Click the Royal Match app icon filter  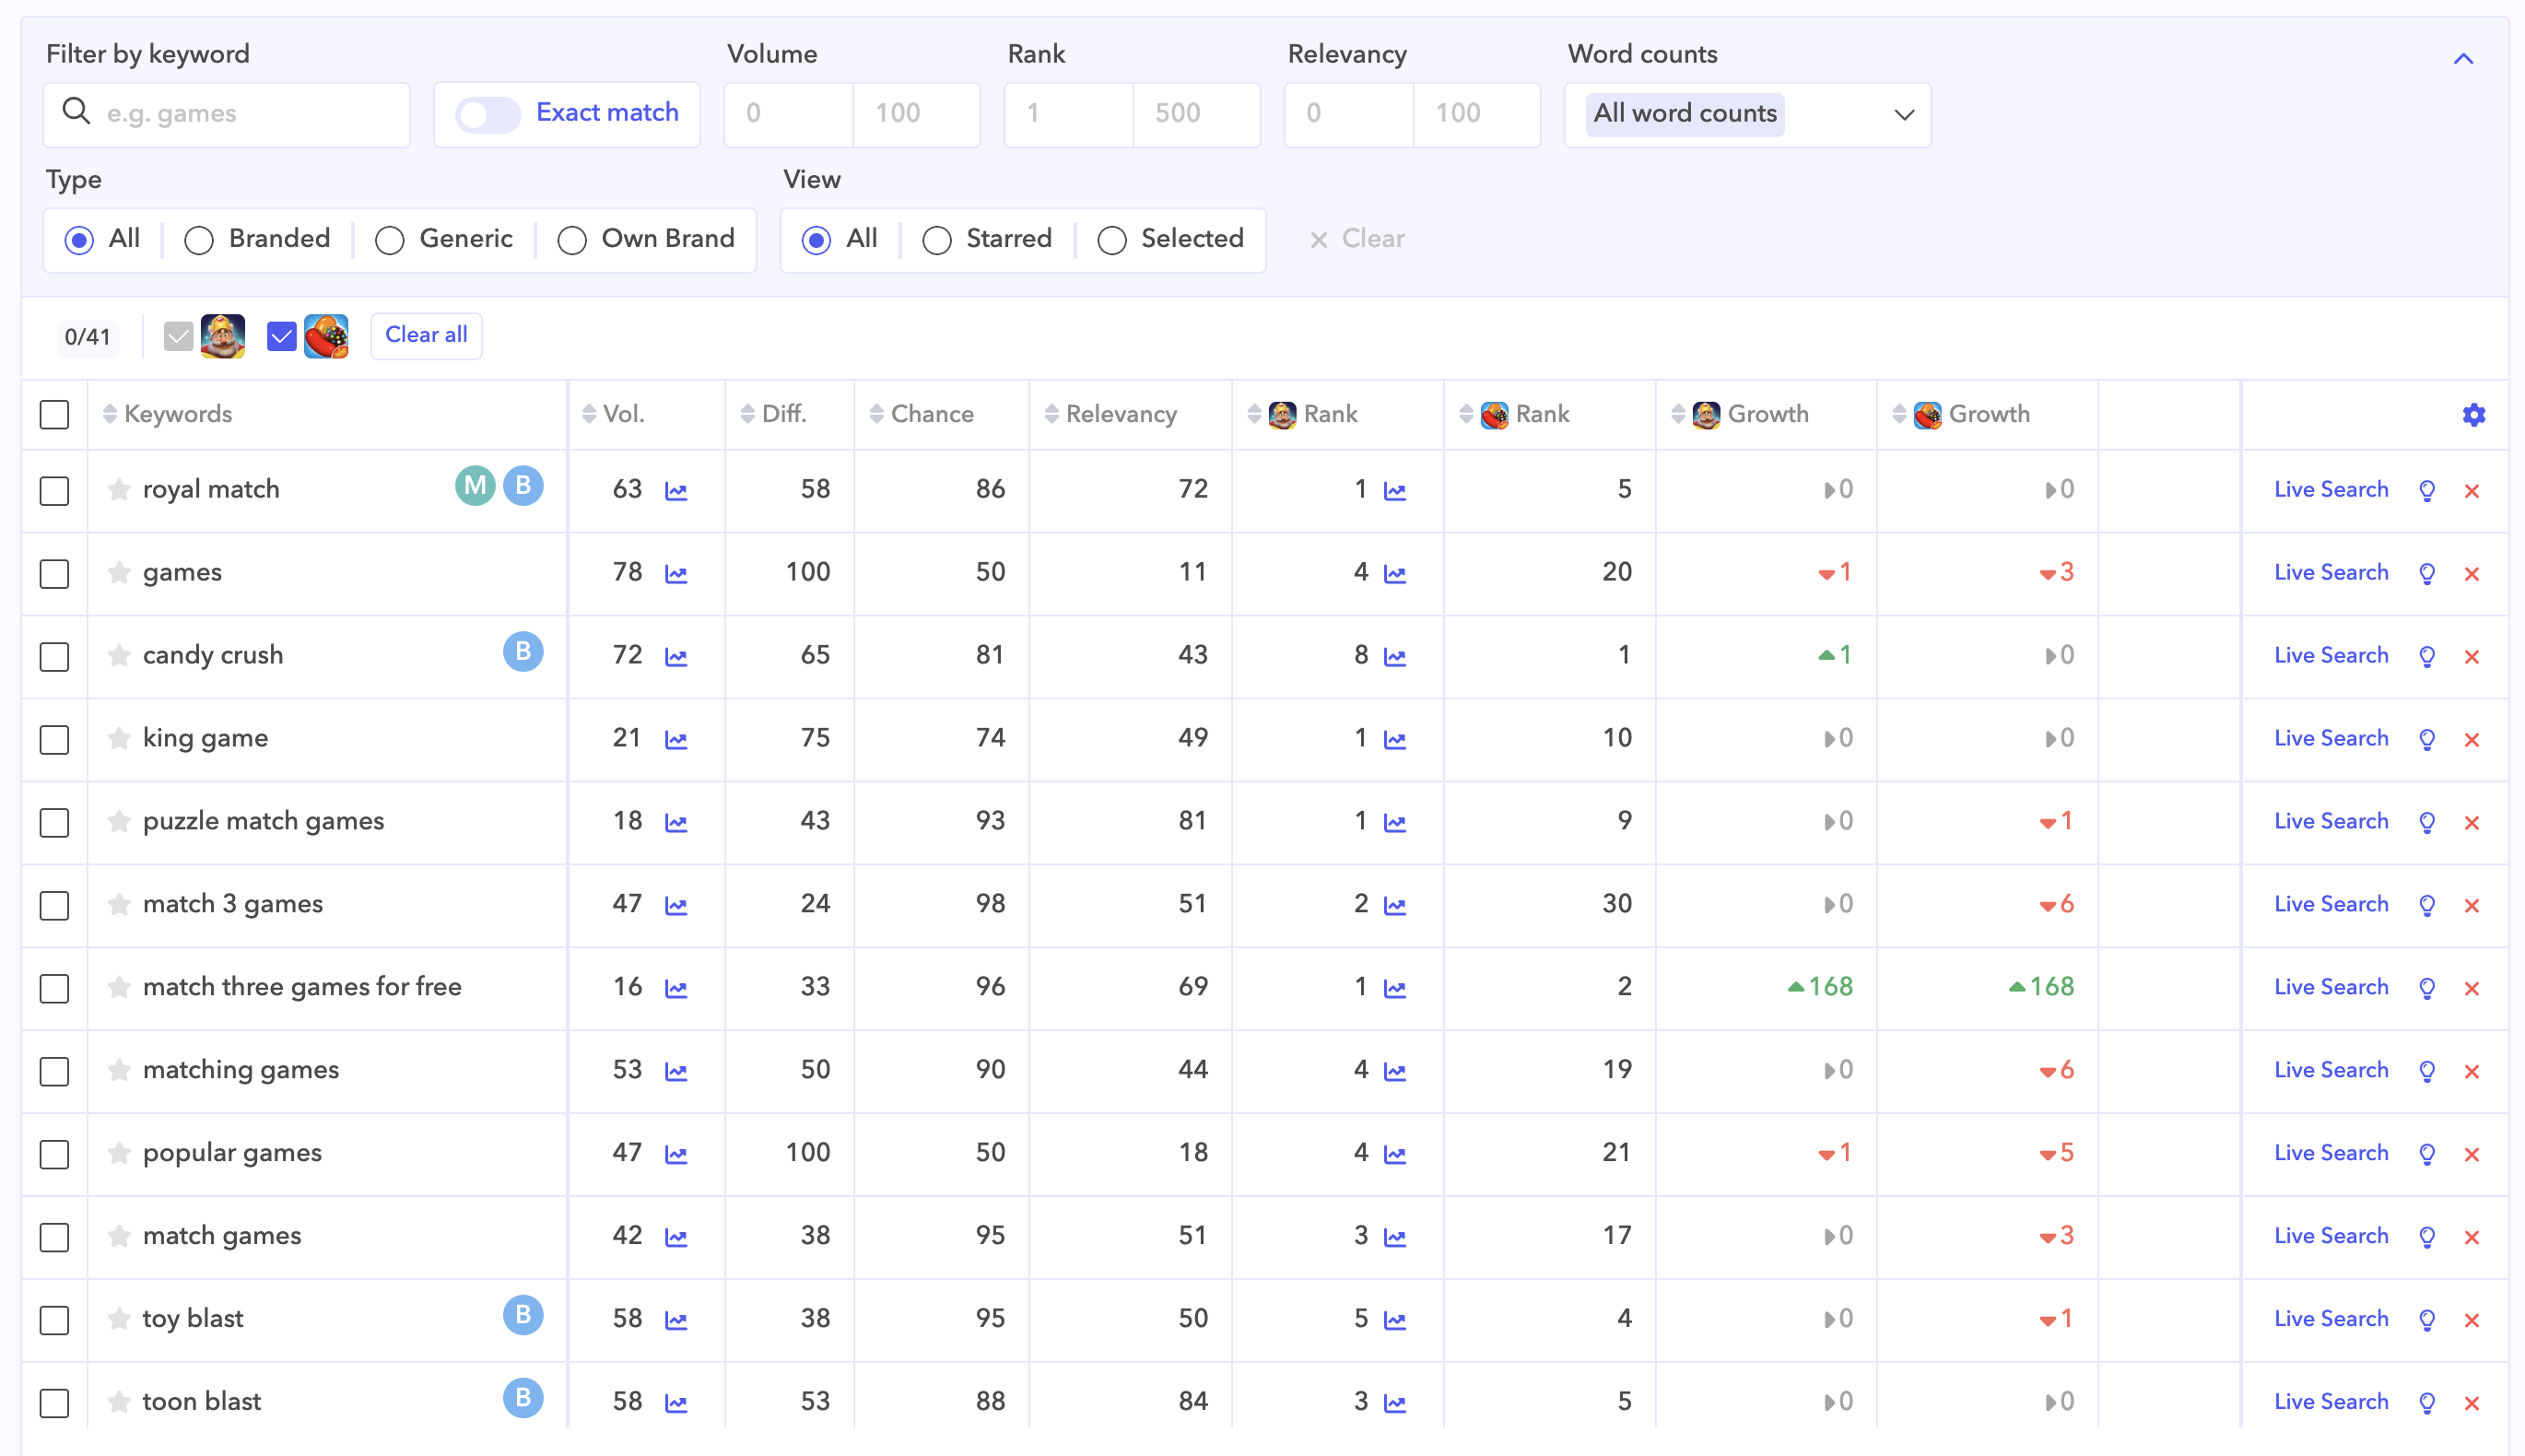pyautogui.click(x=223, y=336)
